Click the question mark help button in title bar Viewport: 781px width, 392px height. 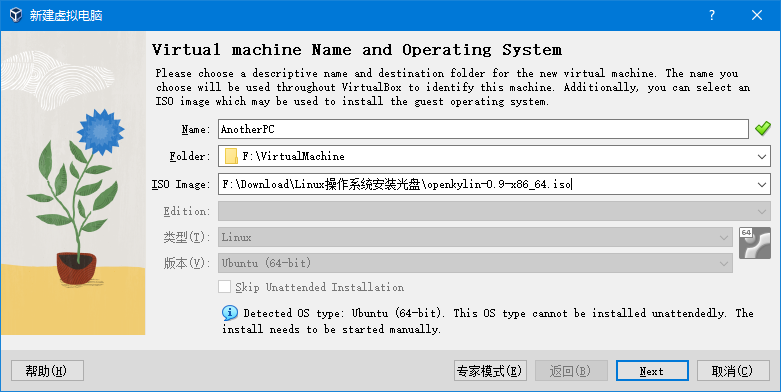pyautogui.click(x=712, y=15)
